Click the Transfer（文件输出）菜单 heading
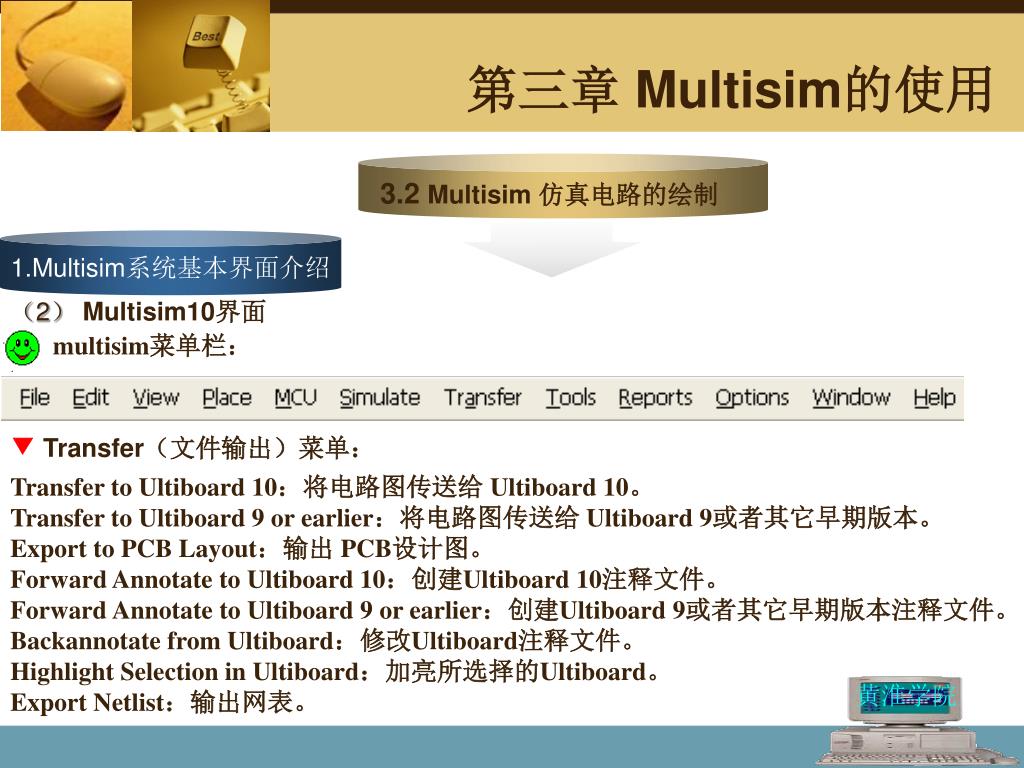The width and height of the screenshot is (1024, 768). [x=202, y=448]
